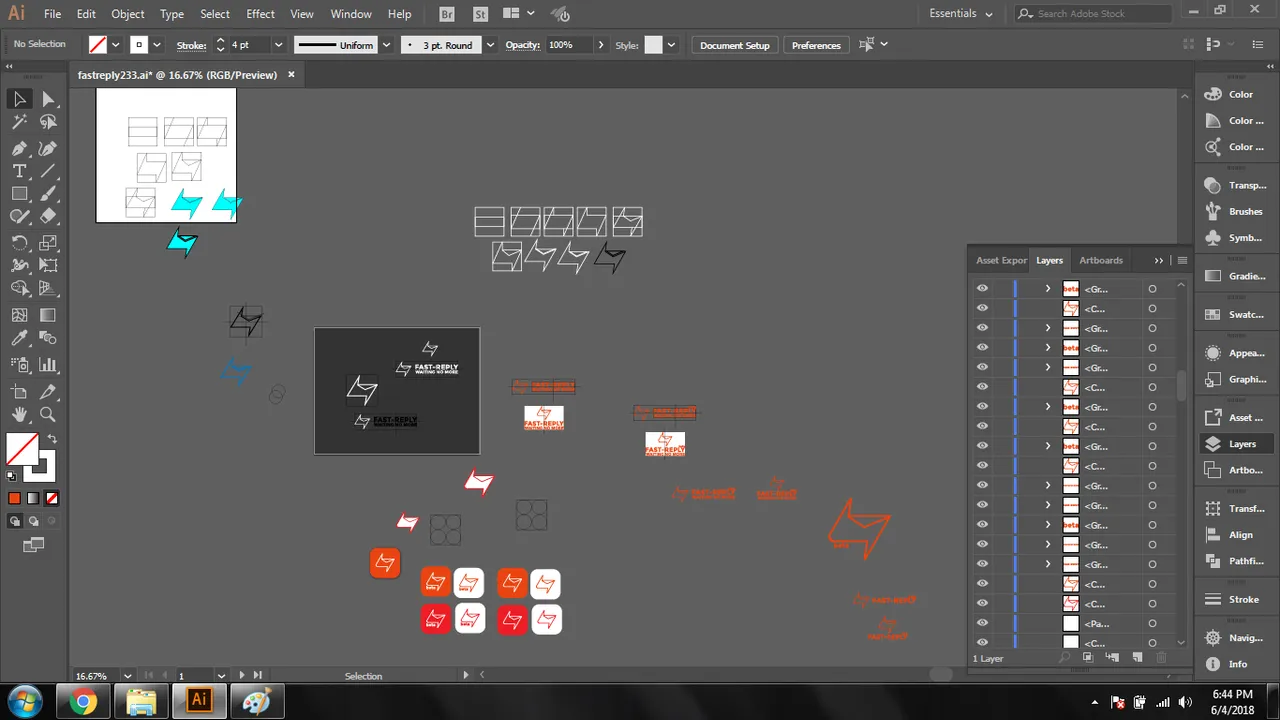Switch to the Asset Export tab
This screenshot has width=1280, height=720.
[x=1001, y=260]
